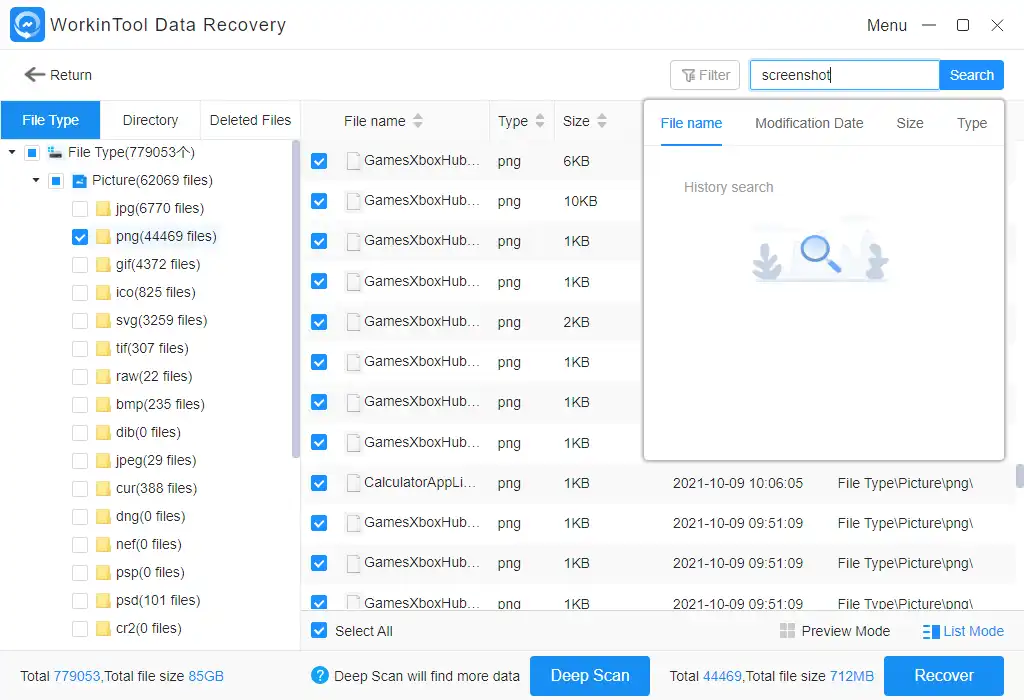Check the gif(4372 files) checkbox
This screenshot has height=700, width=1024.
(x=80, y=265)
